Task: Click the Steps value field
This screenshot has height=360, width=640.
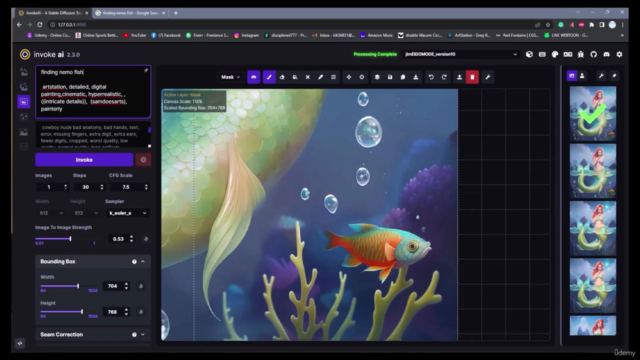Action: point(86,187)
